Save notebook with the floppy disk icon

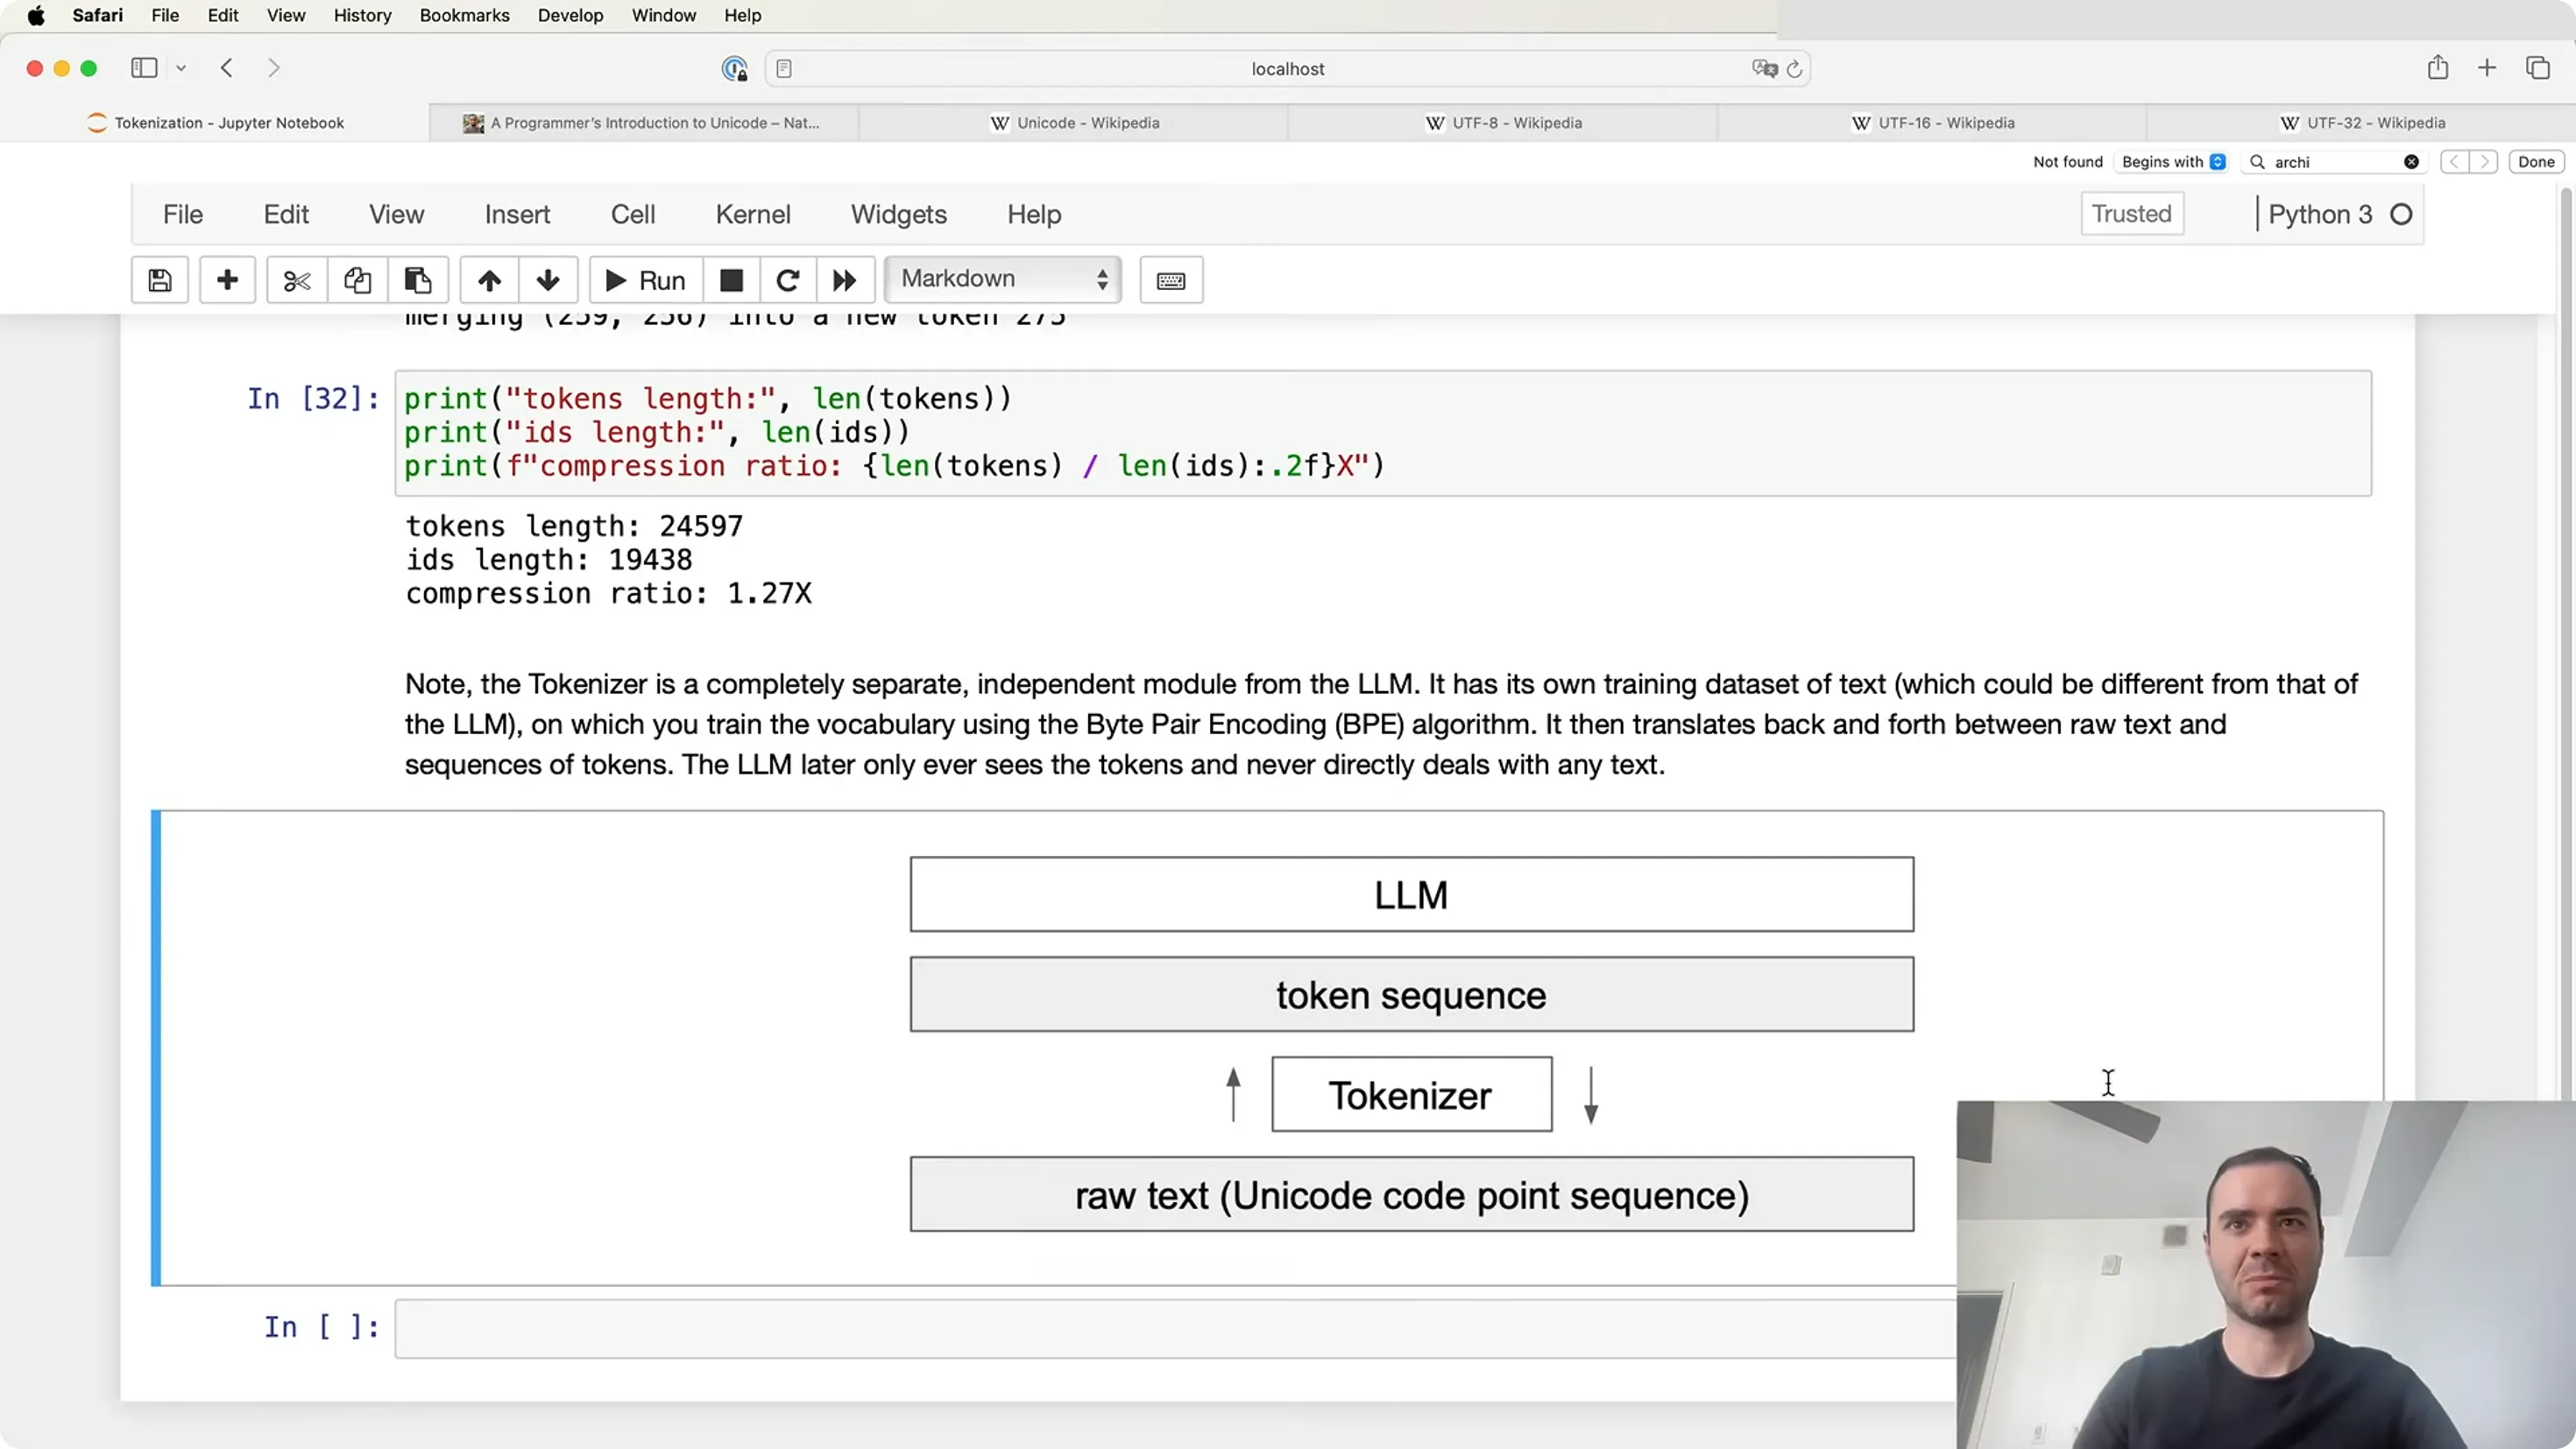click(x=160, y=280)
